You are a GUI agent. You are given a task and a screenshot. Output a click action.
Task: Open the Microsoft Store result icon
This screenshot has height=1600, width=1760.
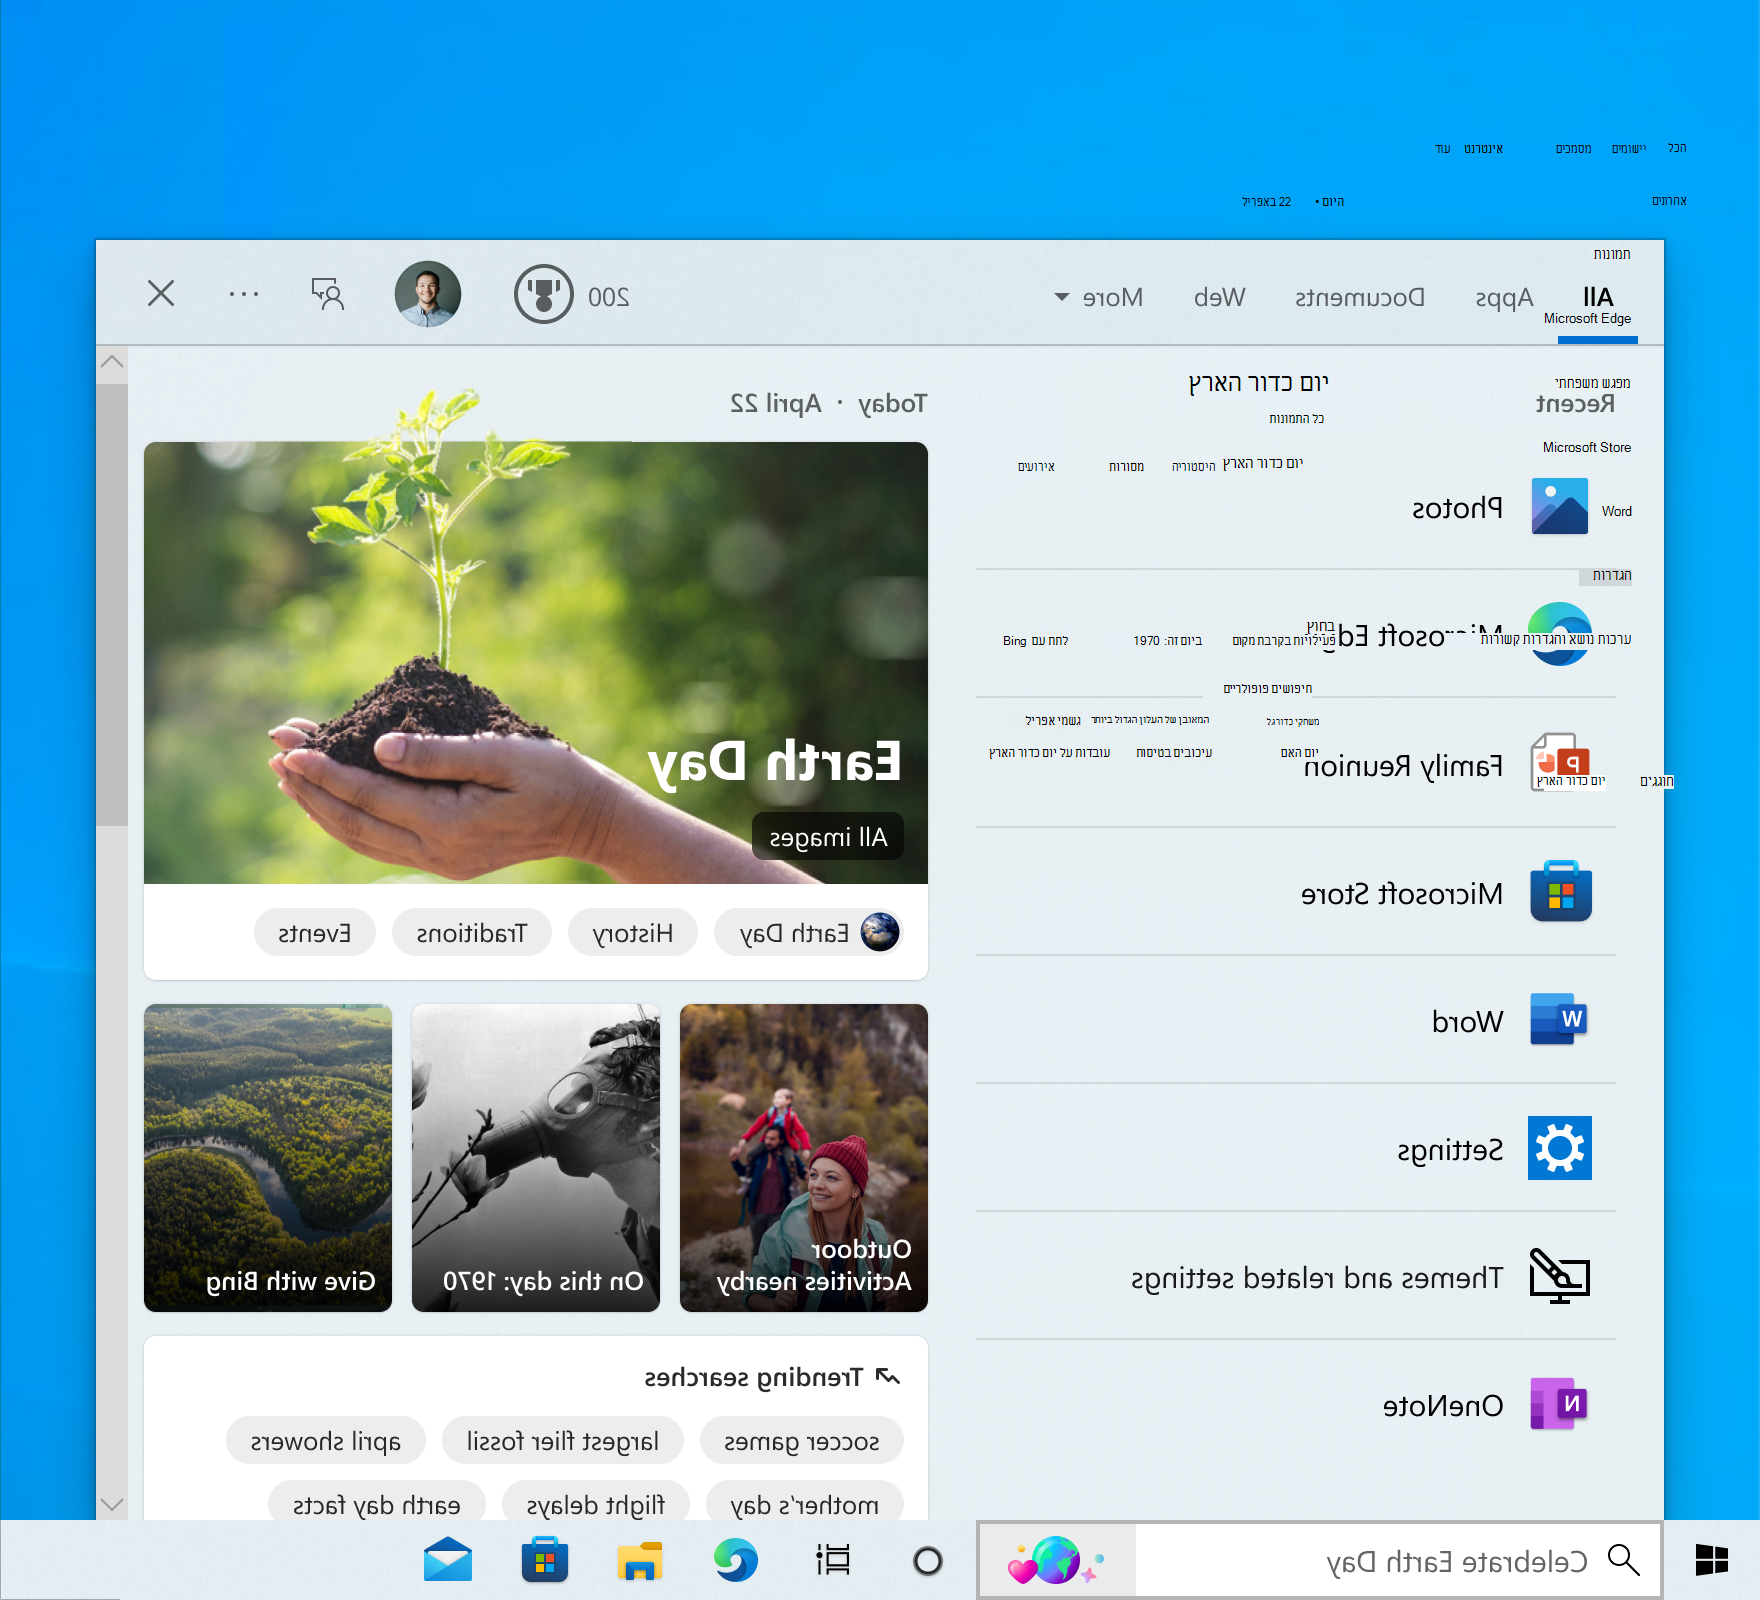click(x=1560, y=891)
